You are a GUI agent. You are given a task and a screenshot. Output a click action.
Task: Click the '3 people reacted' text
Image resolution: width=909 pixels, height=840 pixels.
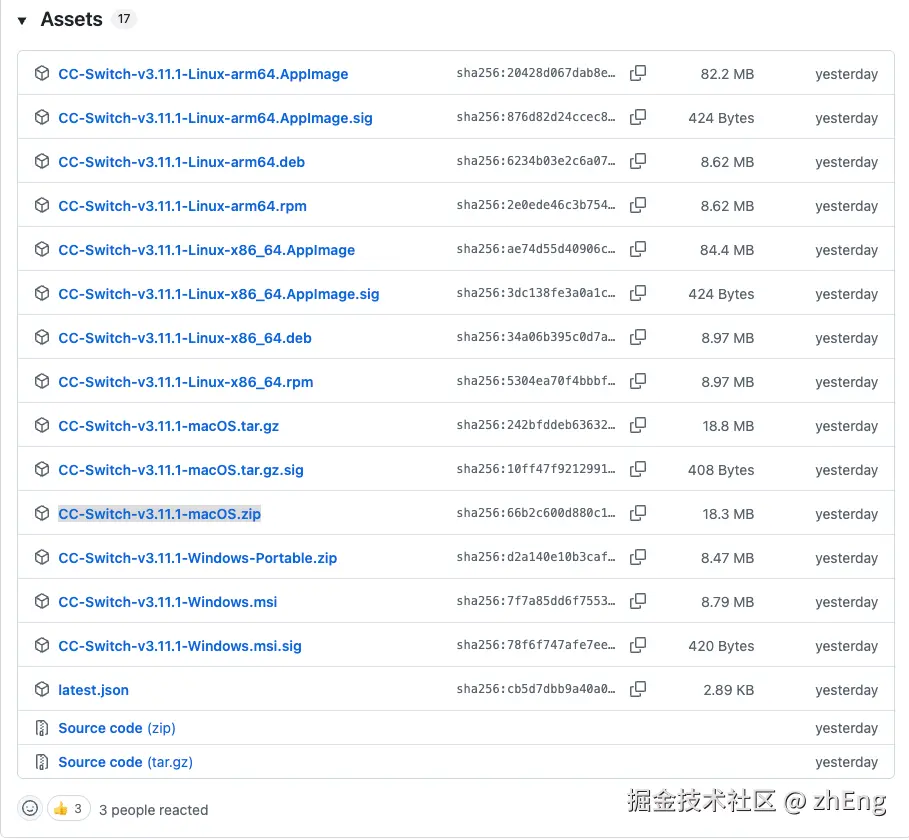pyautogui.click(x=154, y=810)
